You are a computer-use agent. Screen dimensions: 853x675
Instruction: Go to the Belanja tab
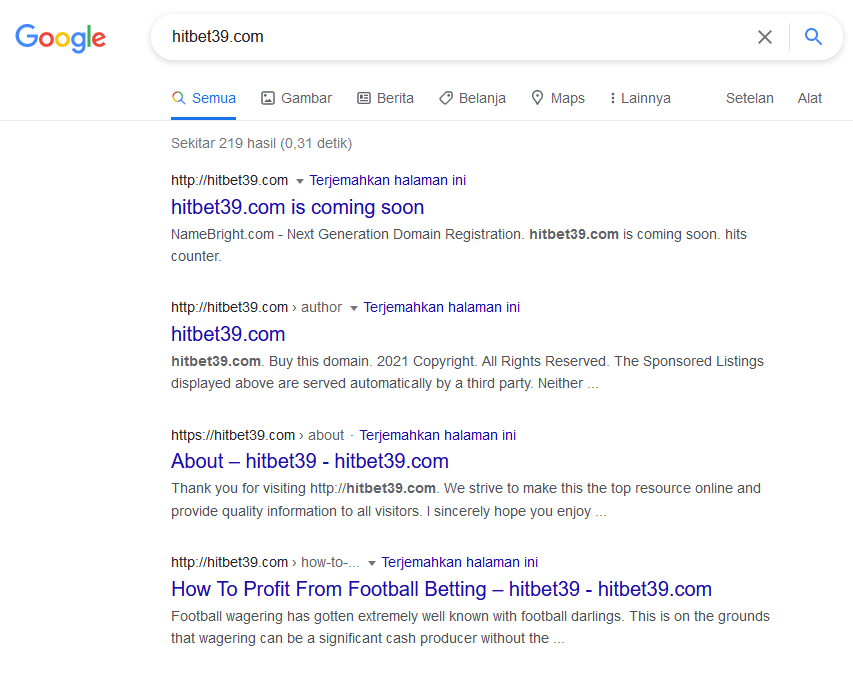point(472,98)
